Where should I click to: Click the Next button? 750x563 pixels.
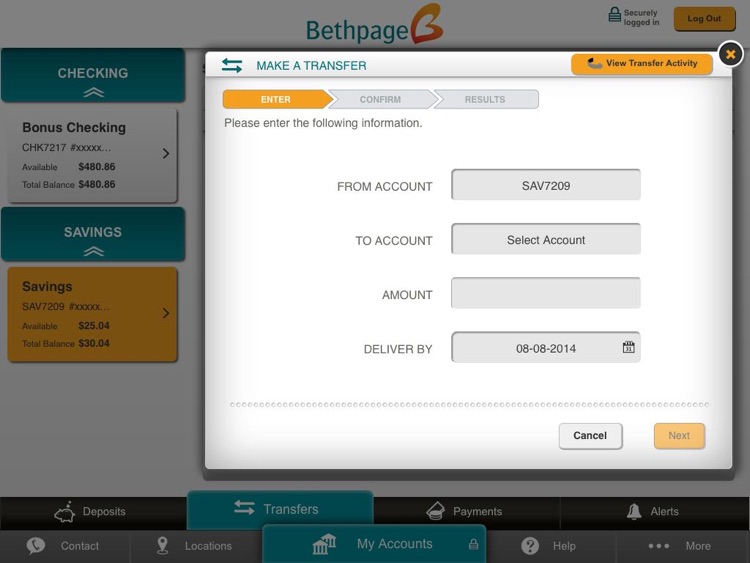679,436
